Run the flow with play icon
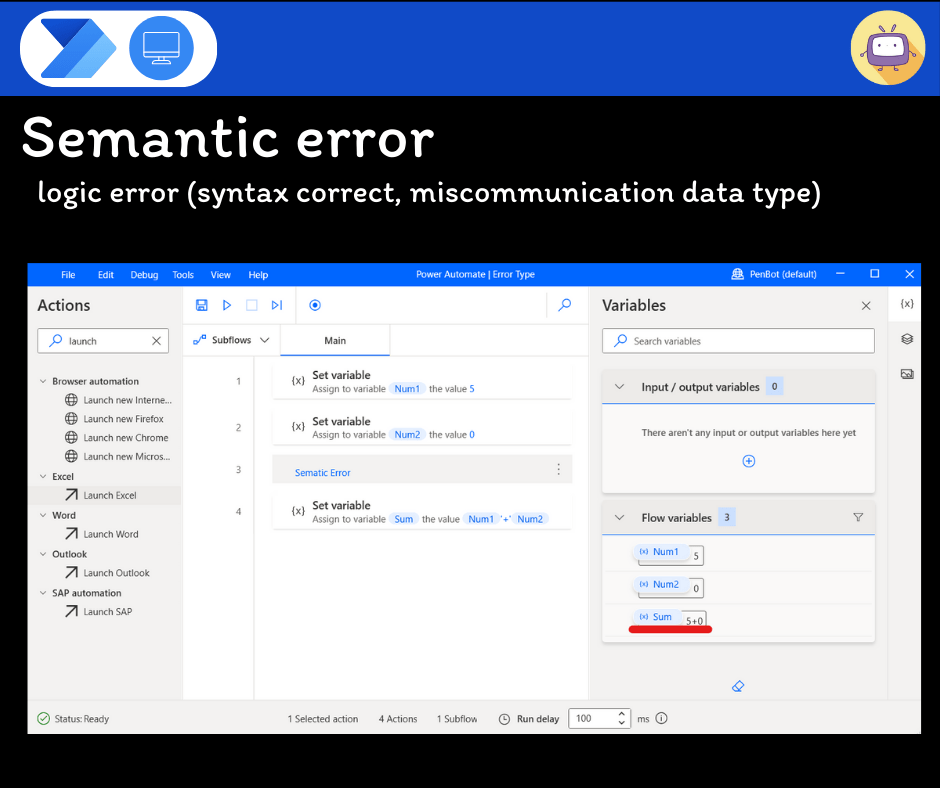This screenshot has width=940, height=788. tap(227, 305)
